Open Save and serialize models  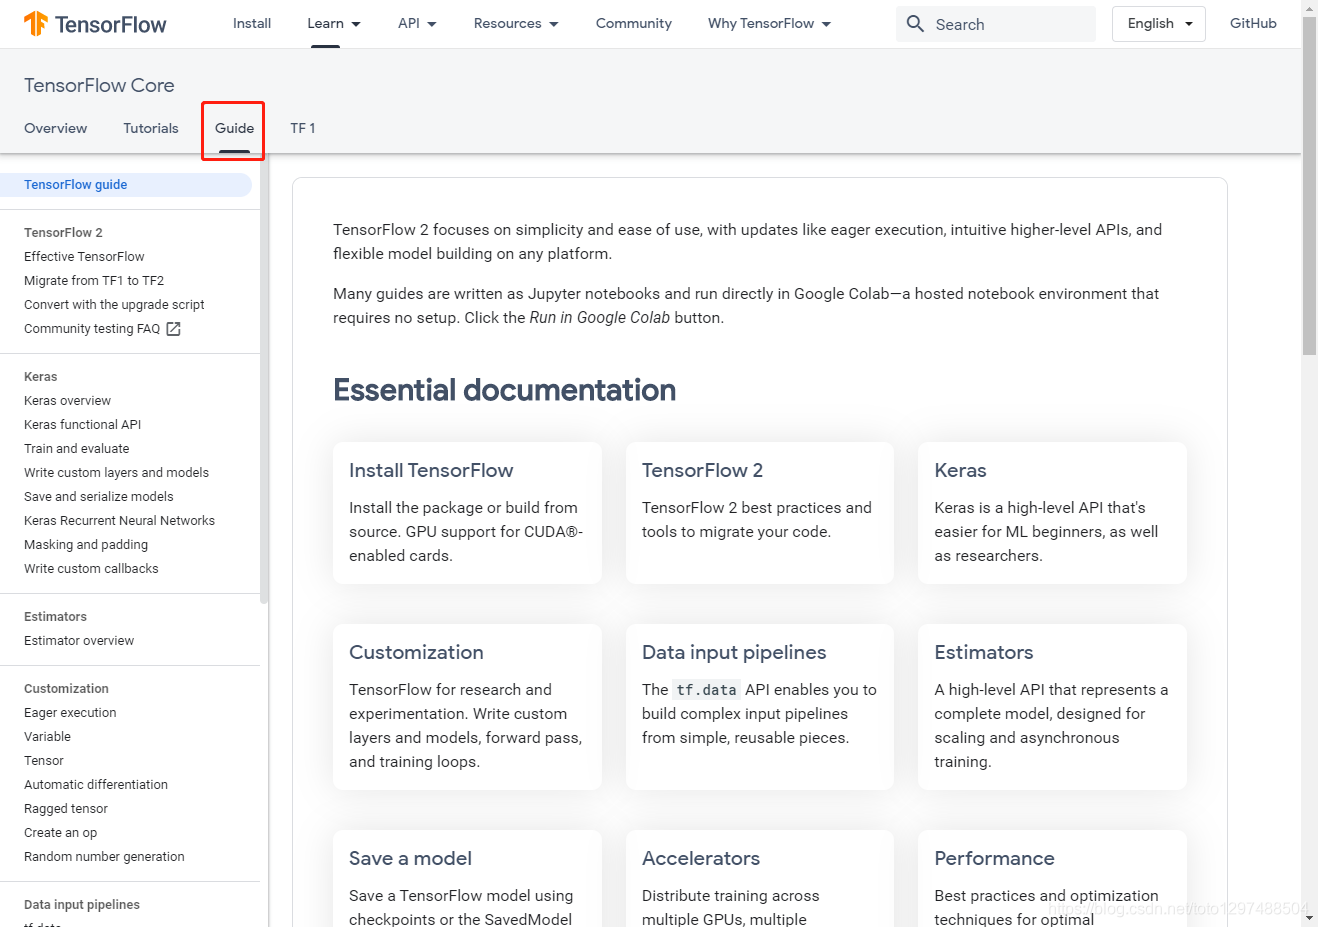99,497
